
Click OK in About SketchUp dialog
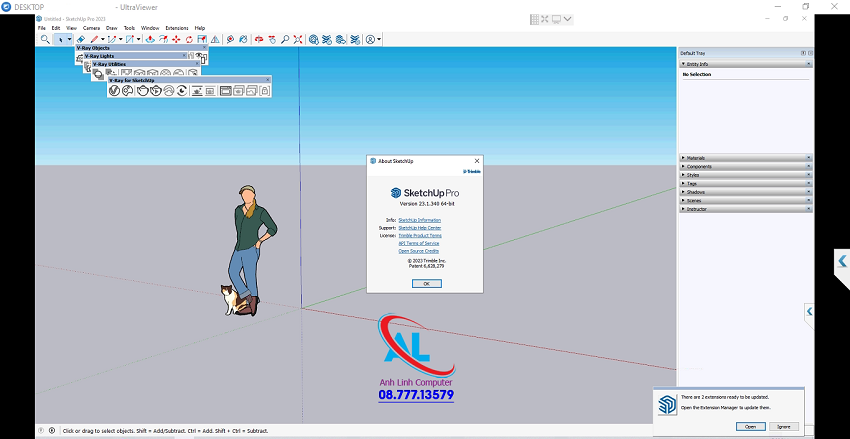pos(426,283)
